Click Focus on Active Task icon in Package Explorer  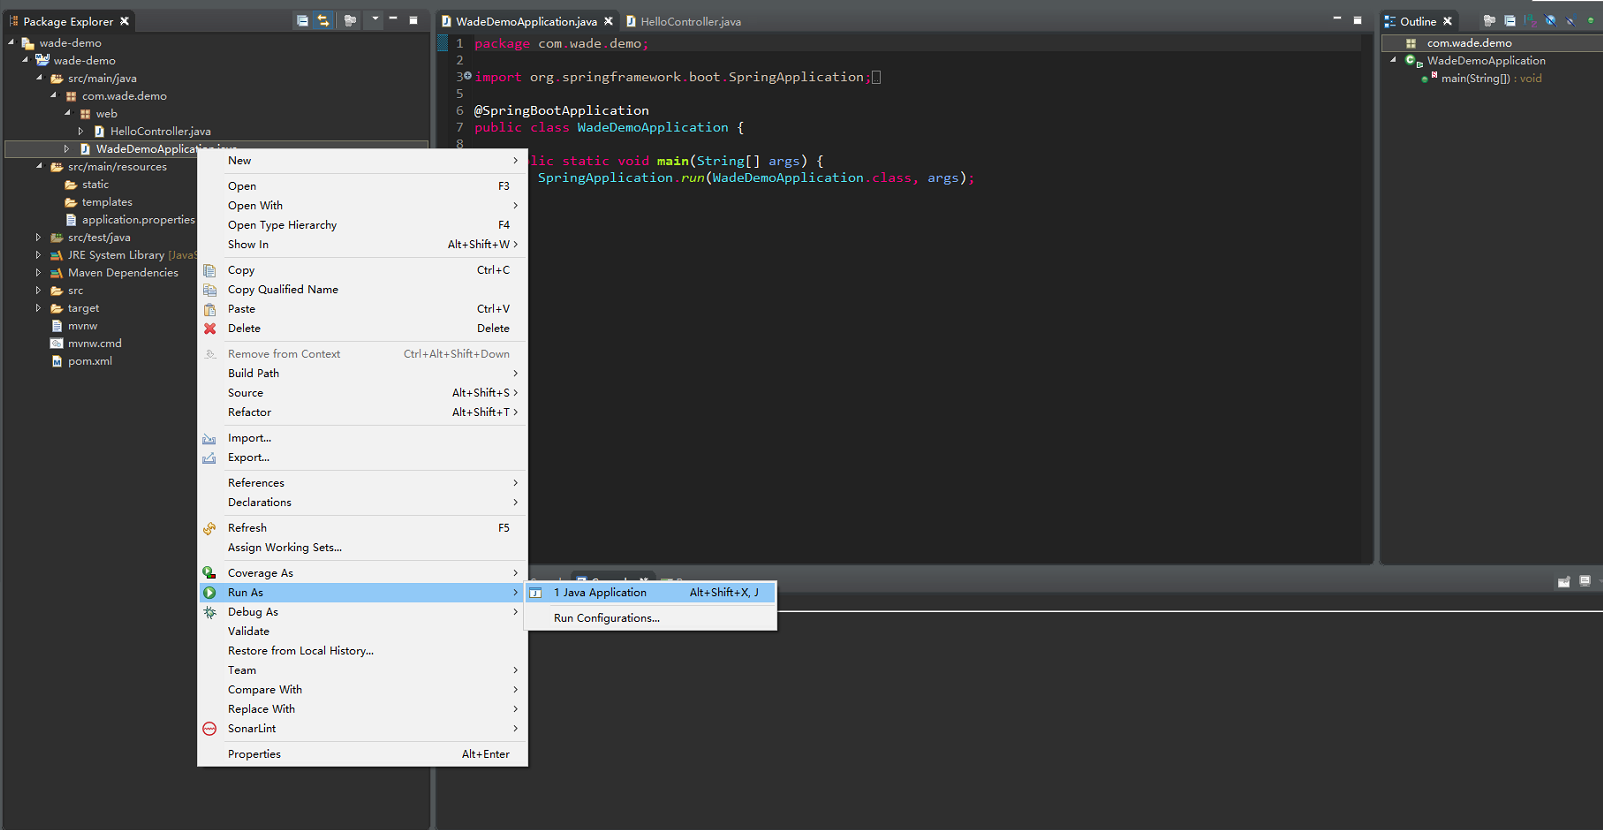pyautogui.click(x=350, y=21)
